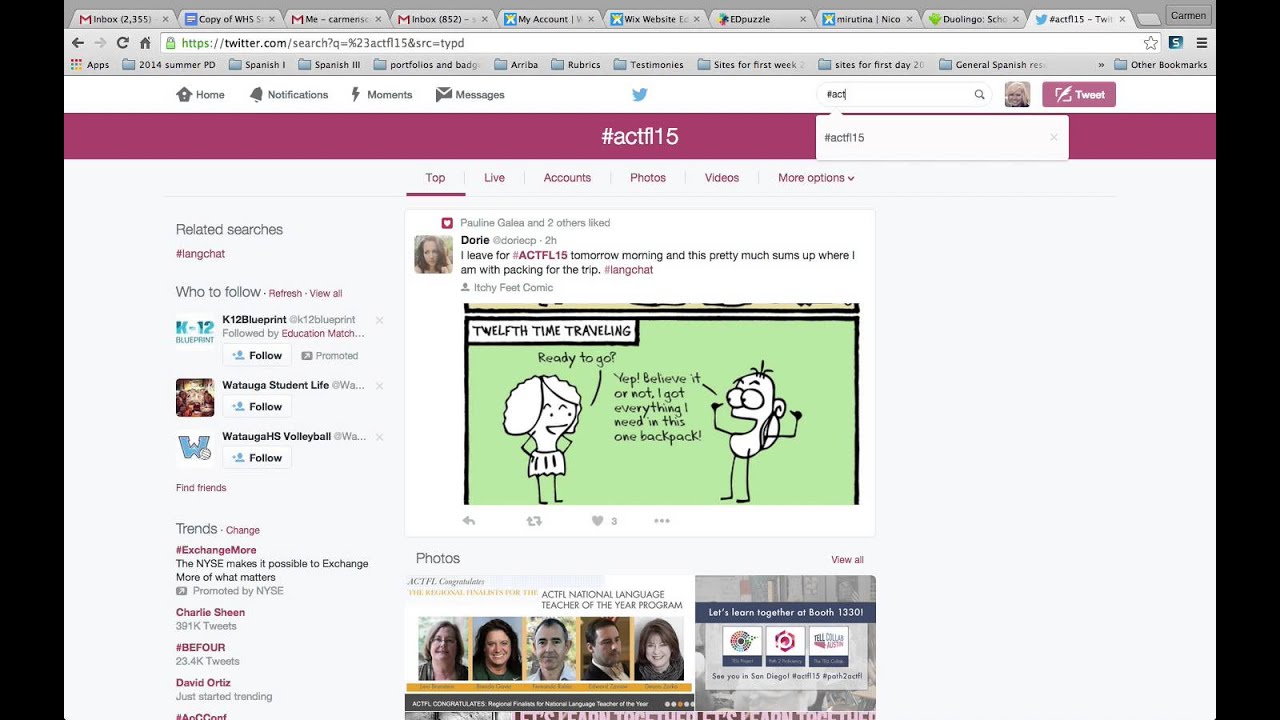Click the search magnifier icon
Viewport: 1280px width, 720px height.
click(x=980, y=95)
